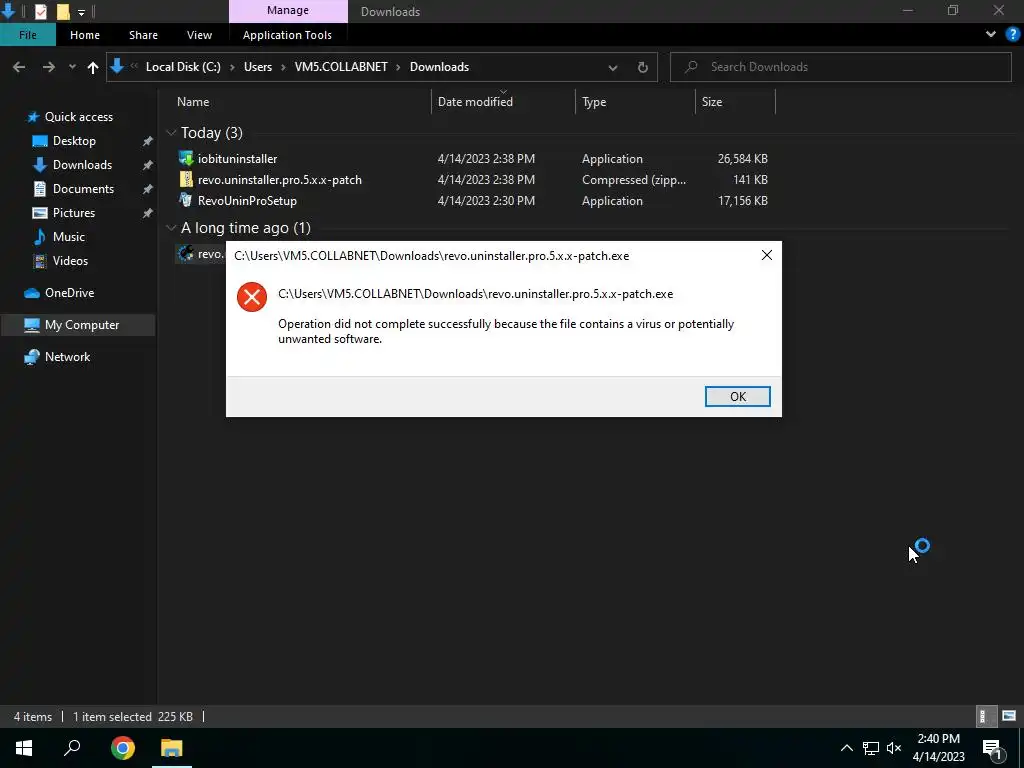1024x768 pixels.
Task: Select revo.uninstaller.pro.5.x.x-patch file name
Action: tap(280, 180)
